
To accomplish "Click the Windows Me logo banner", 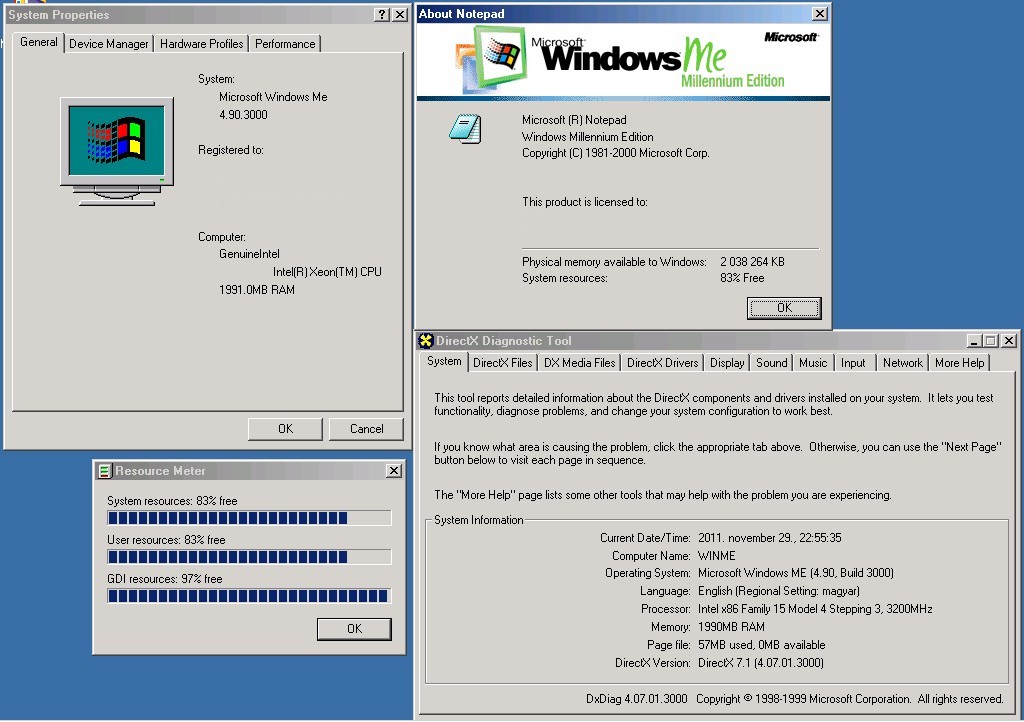I will (x=624, y=60).
